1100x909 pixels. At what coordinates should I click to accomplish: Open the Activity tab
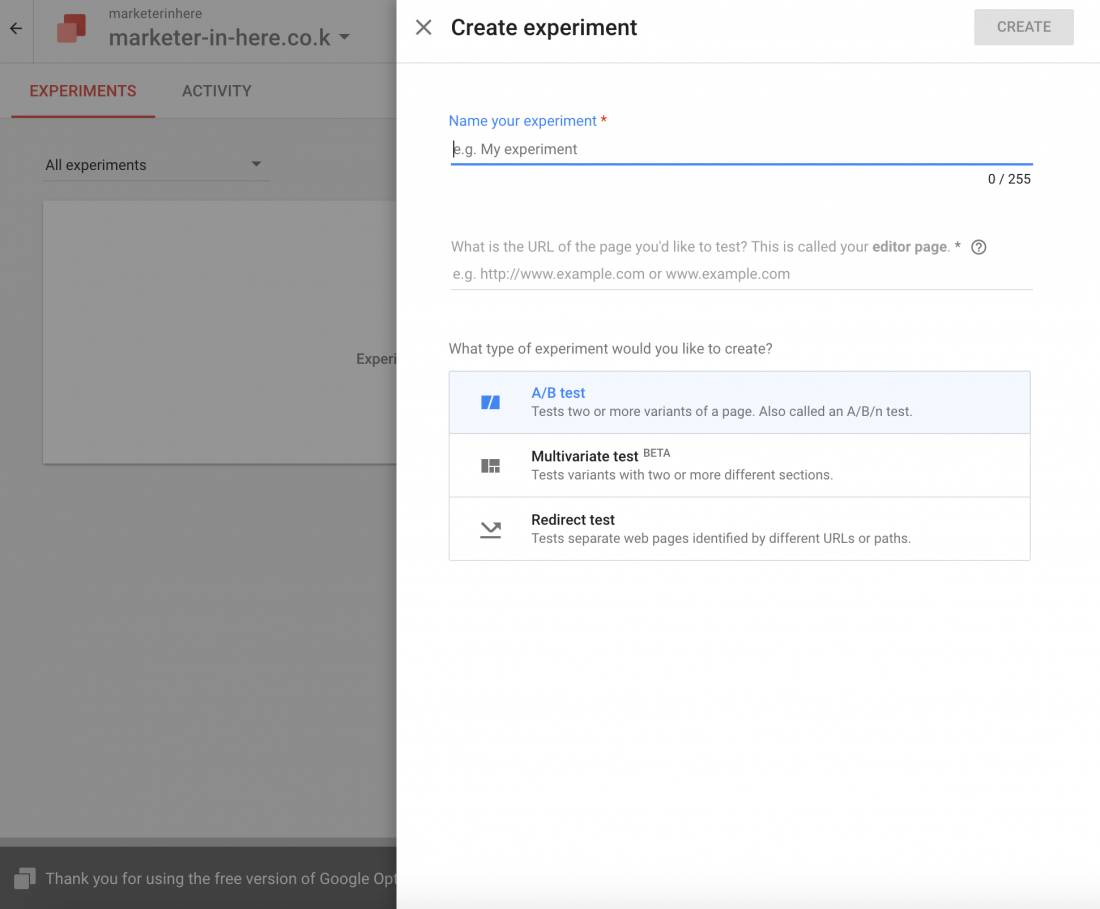[x=216, y=91]
